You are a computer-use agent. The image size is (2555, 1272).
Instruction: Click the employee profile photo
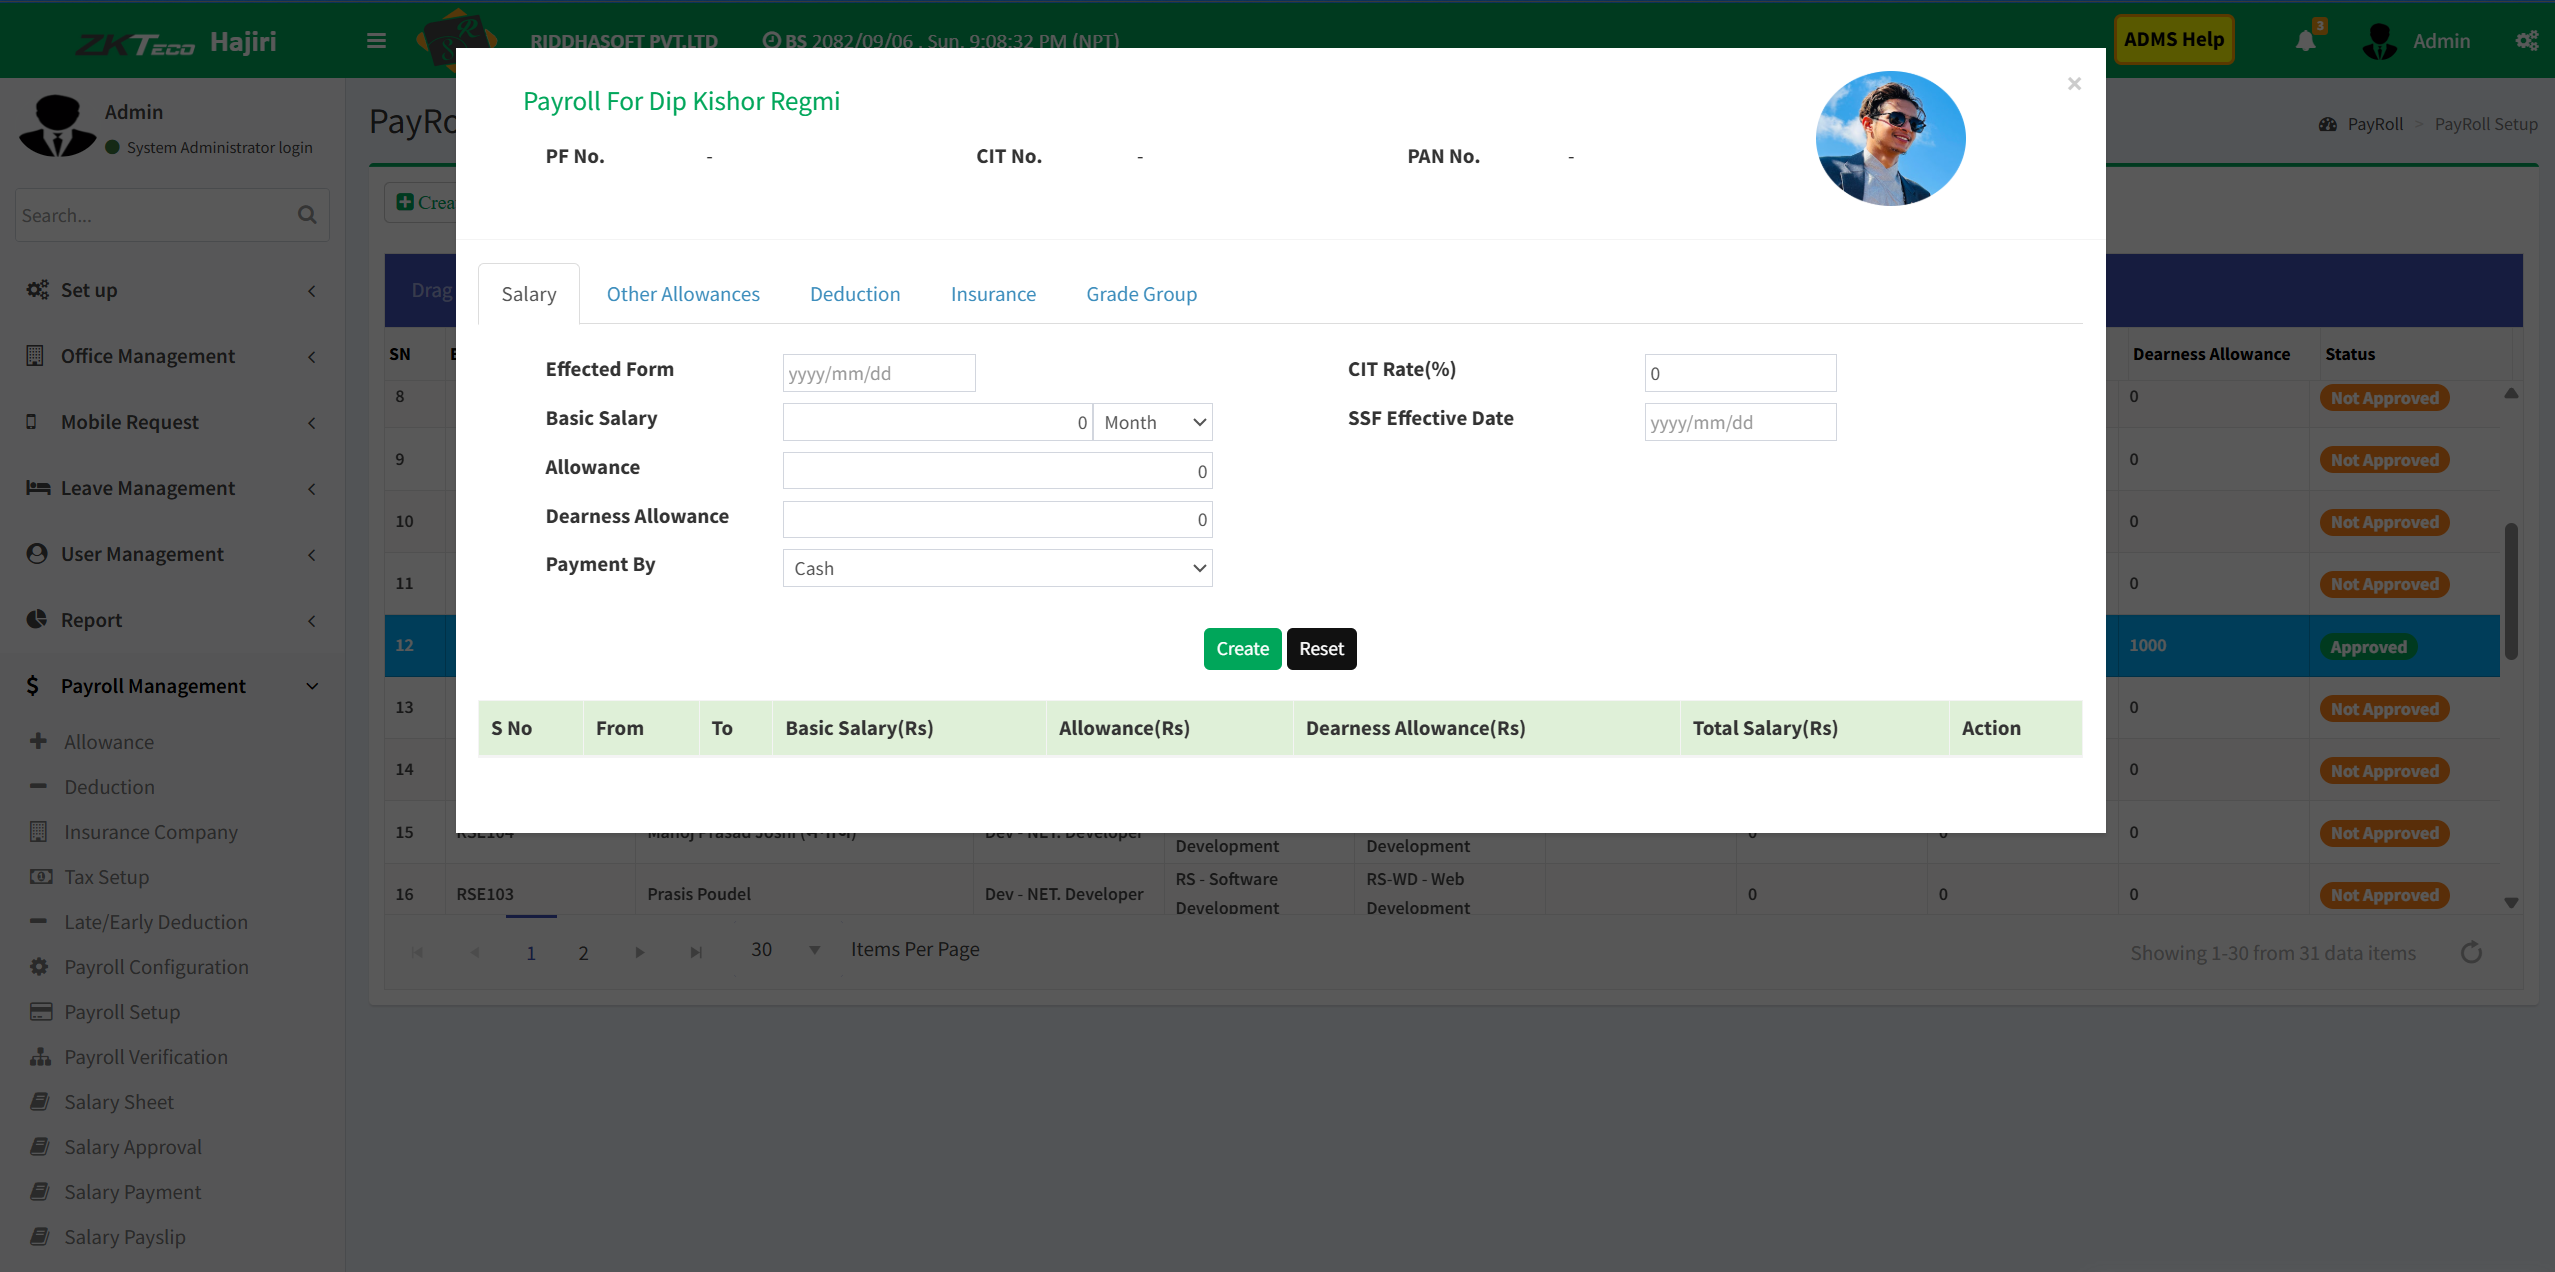click(1890, 138)
